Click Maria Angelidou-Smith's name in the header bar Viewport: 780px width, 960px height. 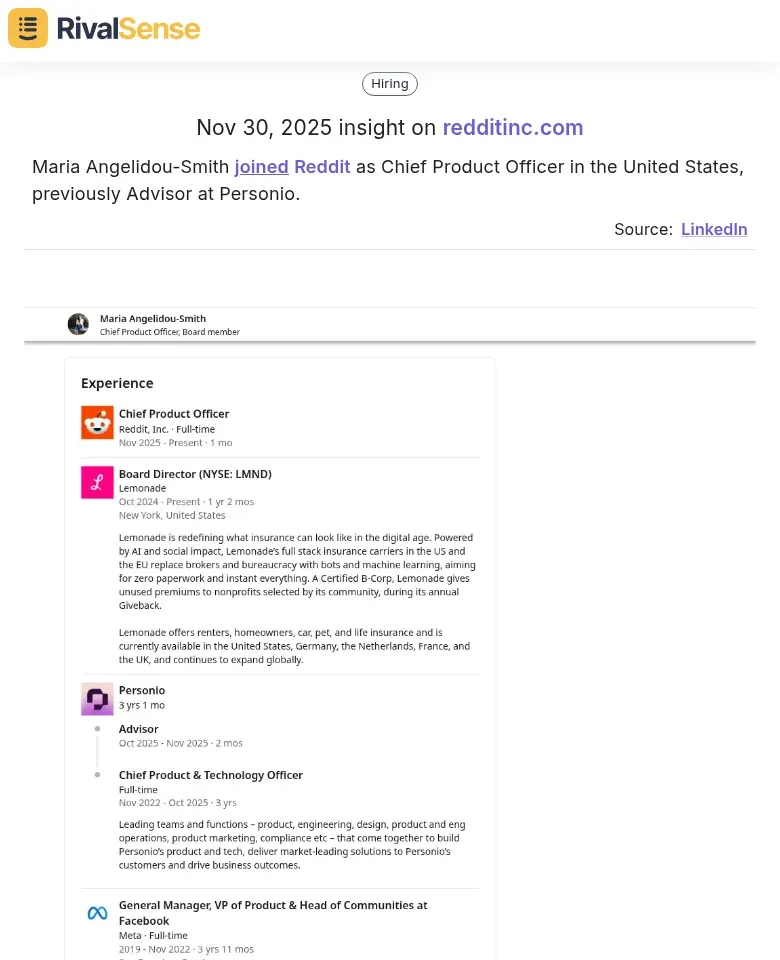pos(152,318)
